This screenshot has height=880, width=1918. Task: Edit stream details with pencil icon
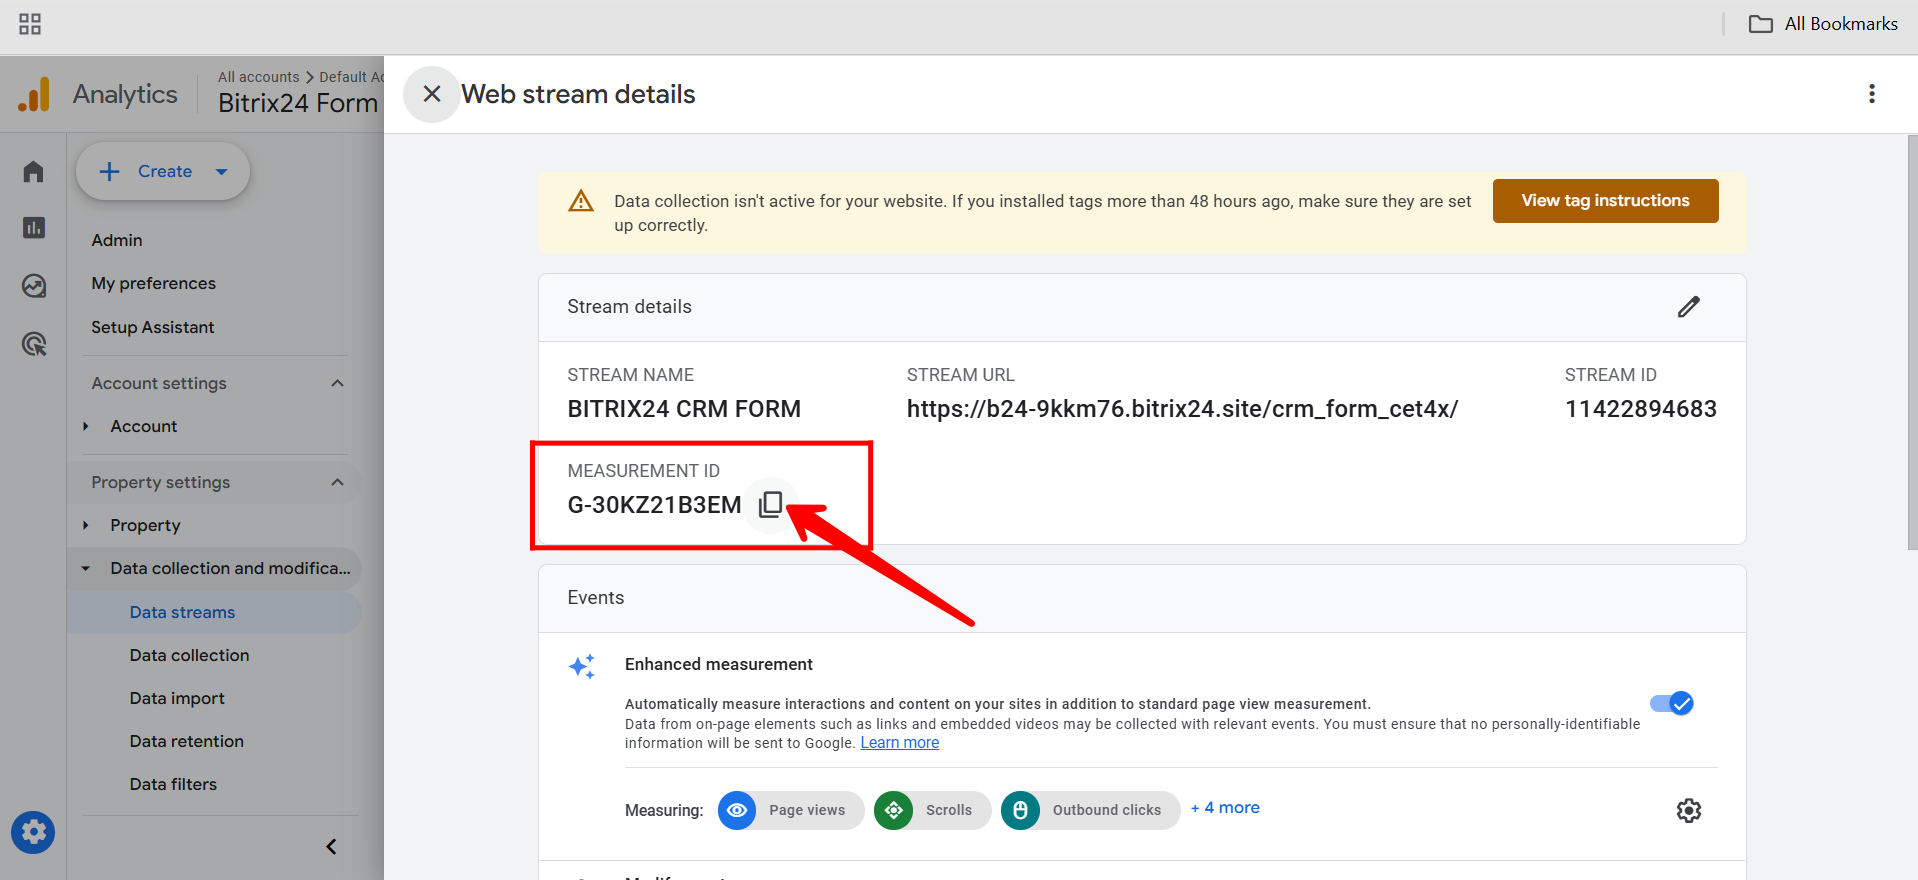click(1689, 307)
